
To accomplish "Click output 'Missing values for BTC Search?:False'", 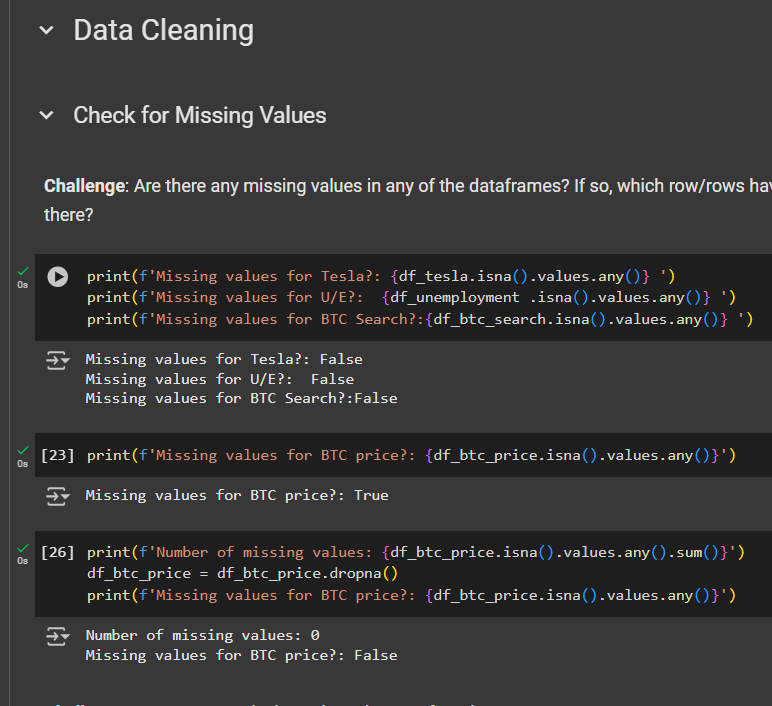I will pyautogui.click(x=241, y=398).
